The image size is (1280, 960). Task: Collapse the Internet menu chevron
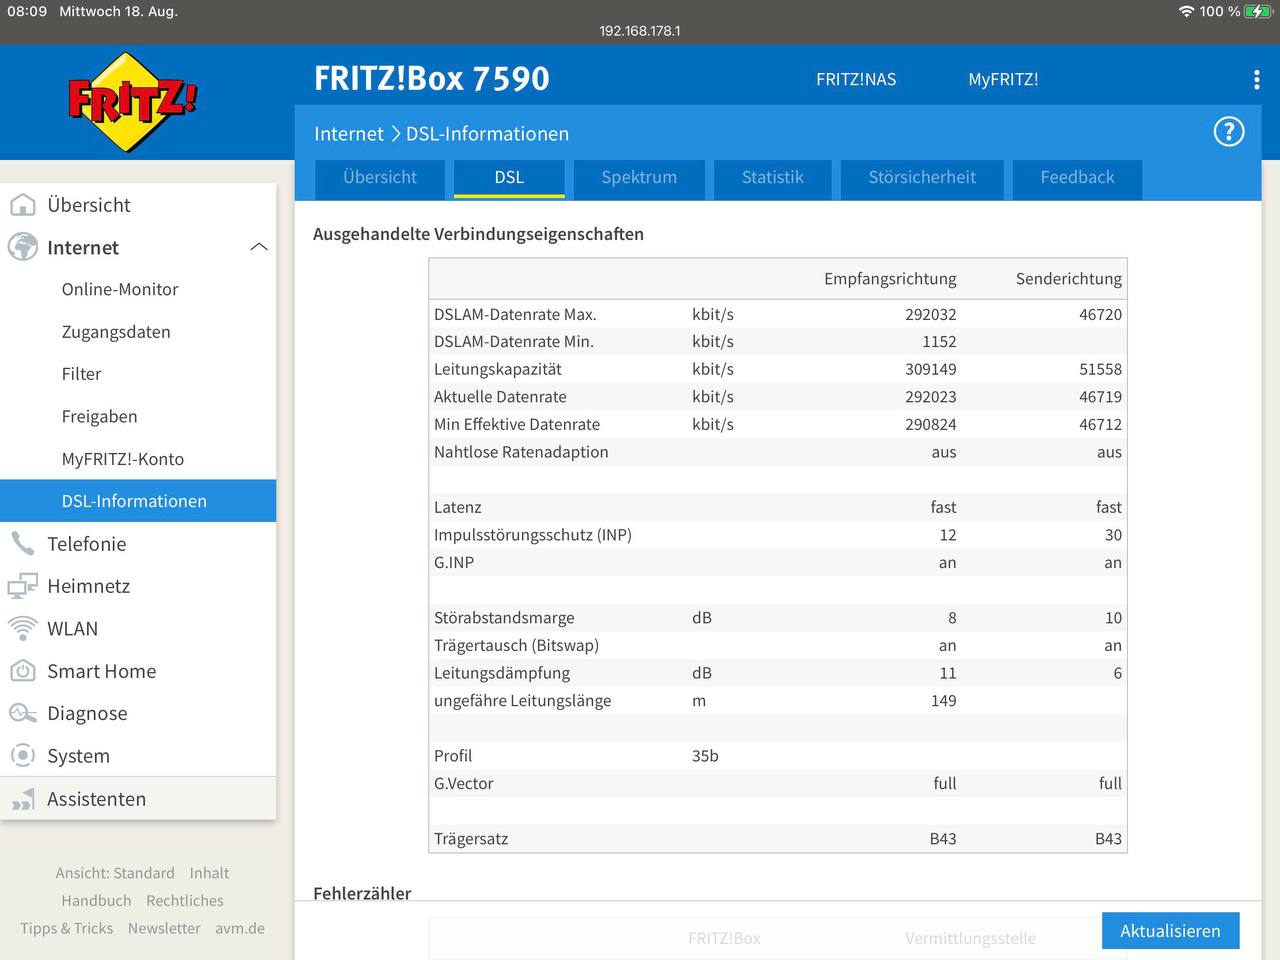(259, 247)
